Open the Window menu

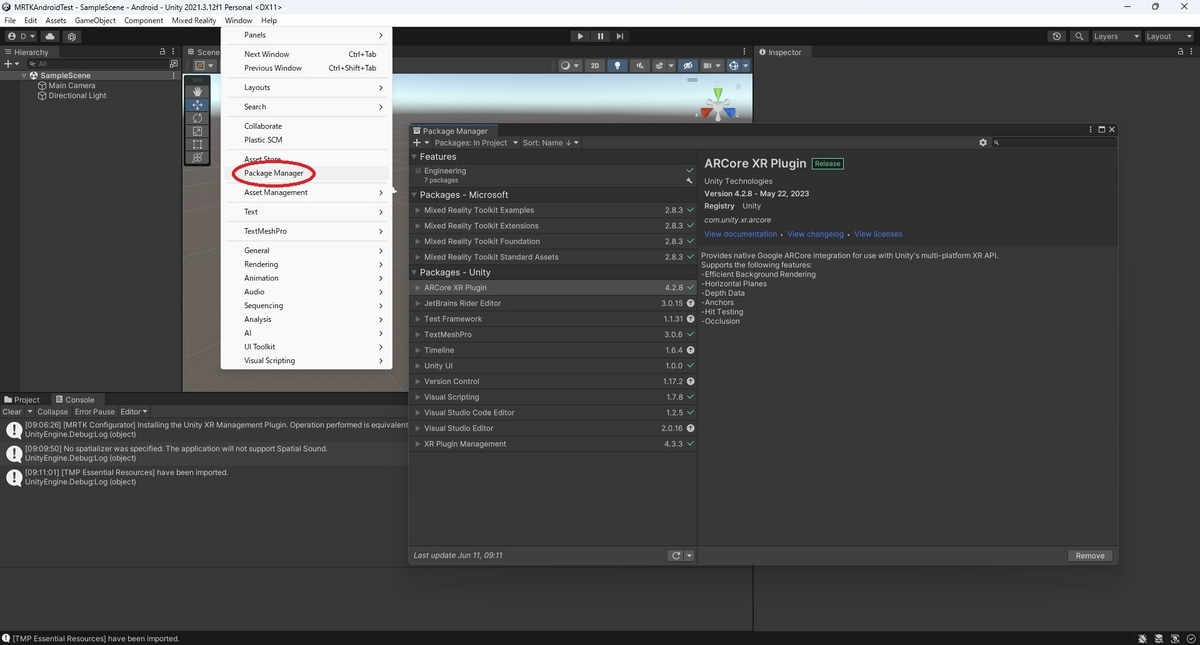tap(238, 20)
